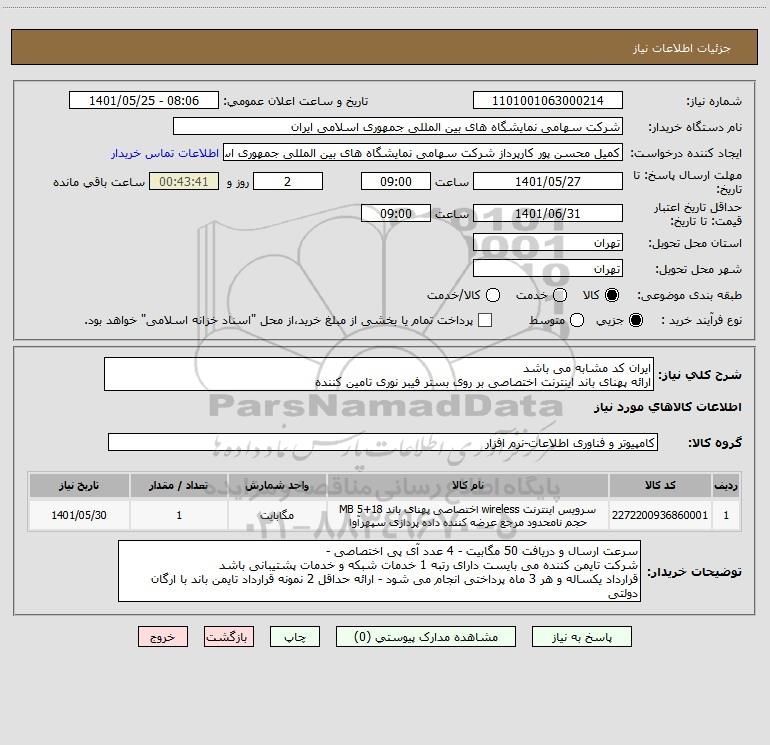Click the شماره نیاز field 1101001063000214
770x745 pixels.
548,101
